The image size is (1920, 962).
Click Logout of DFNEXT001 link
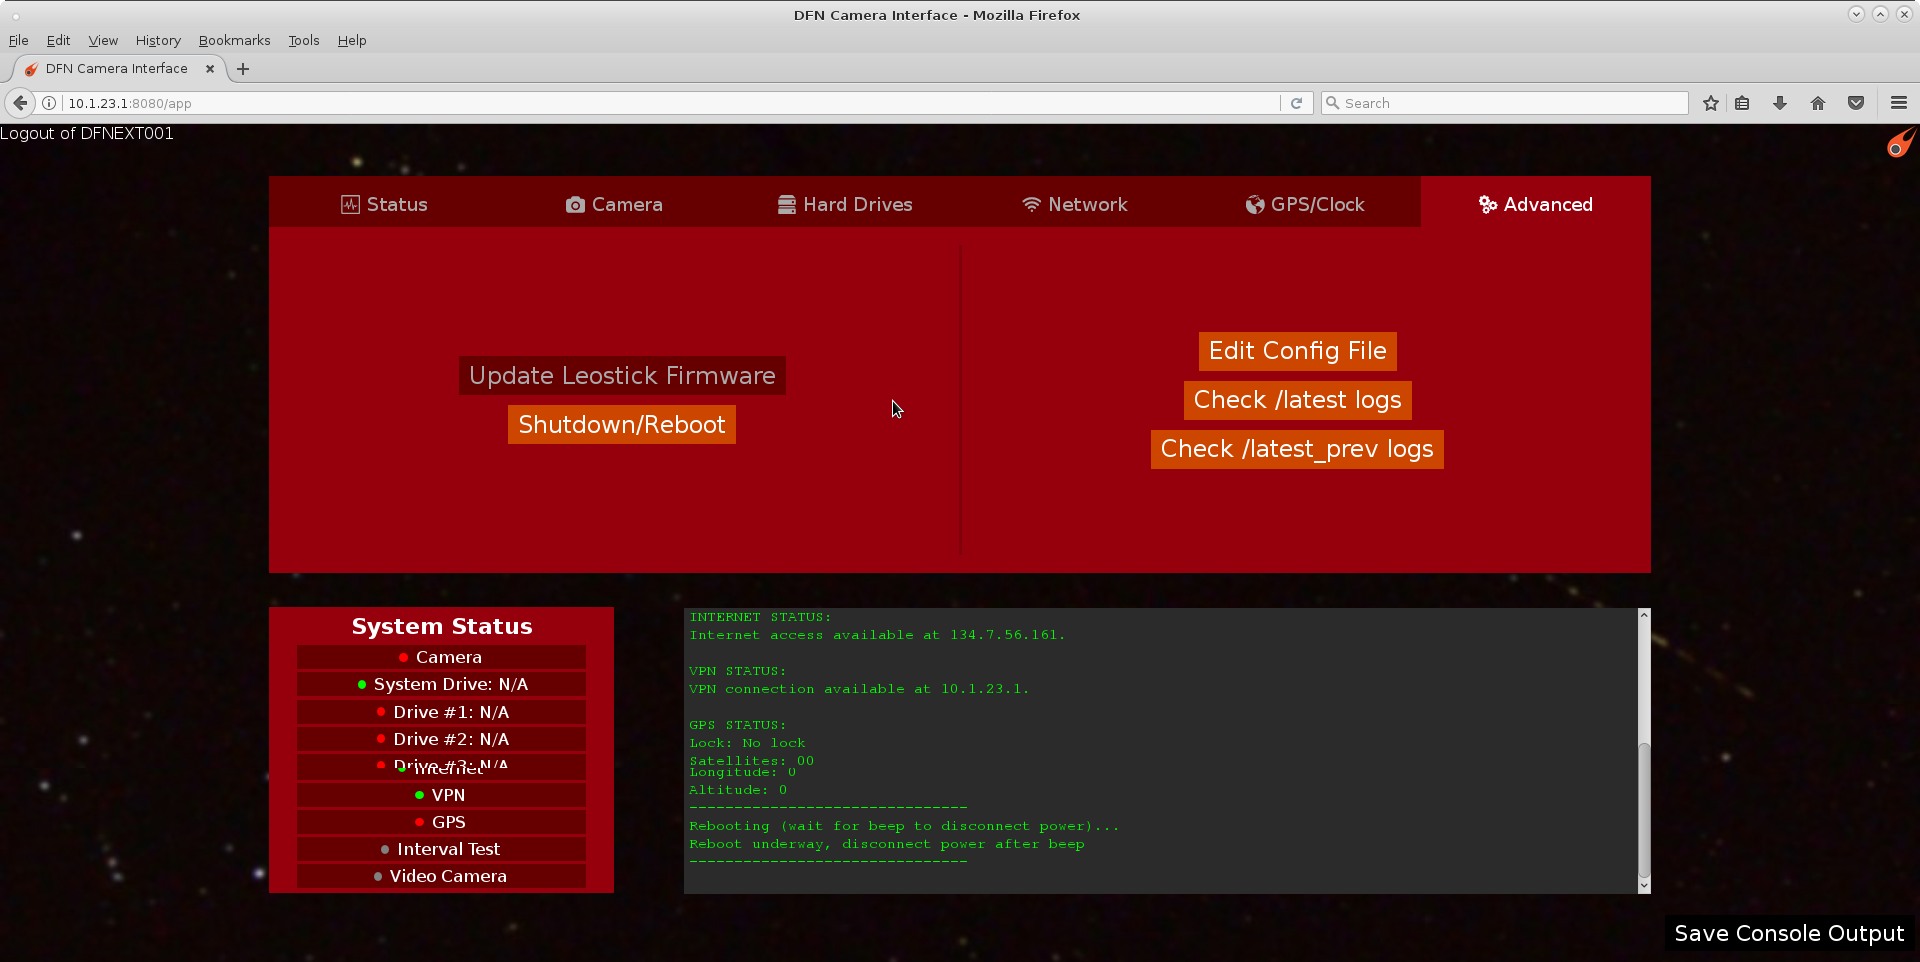tap(87, 133)
